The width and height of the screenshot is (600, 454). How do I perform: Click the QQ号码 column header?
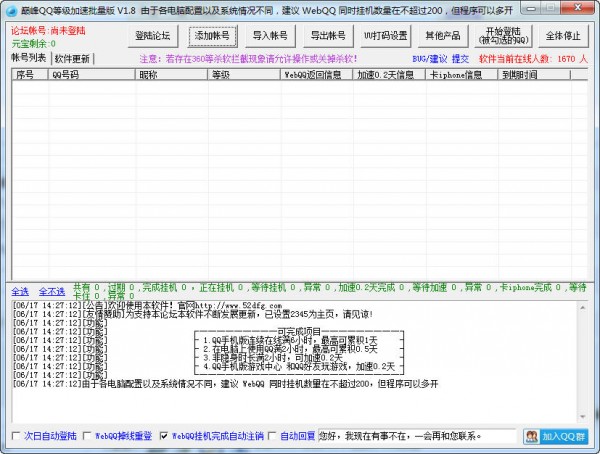pyautogui.click(x=91, y=75)
